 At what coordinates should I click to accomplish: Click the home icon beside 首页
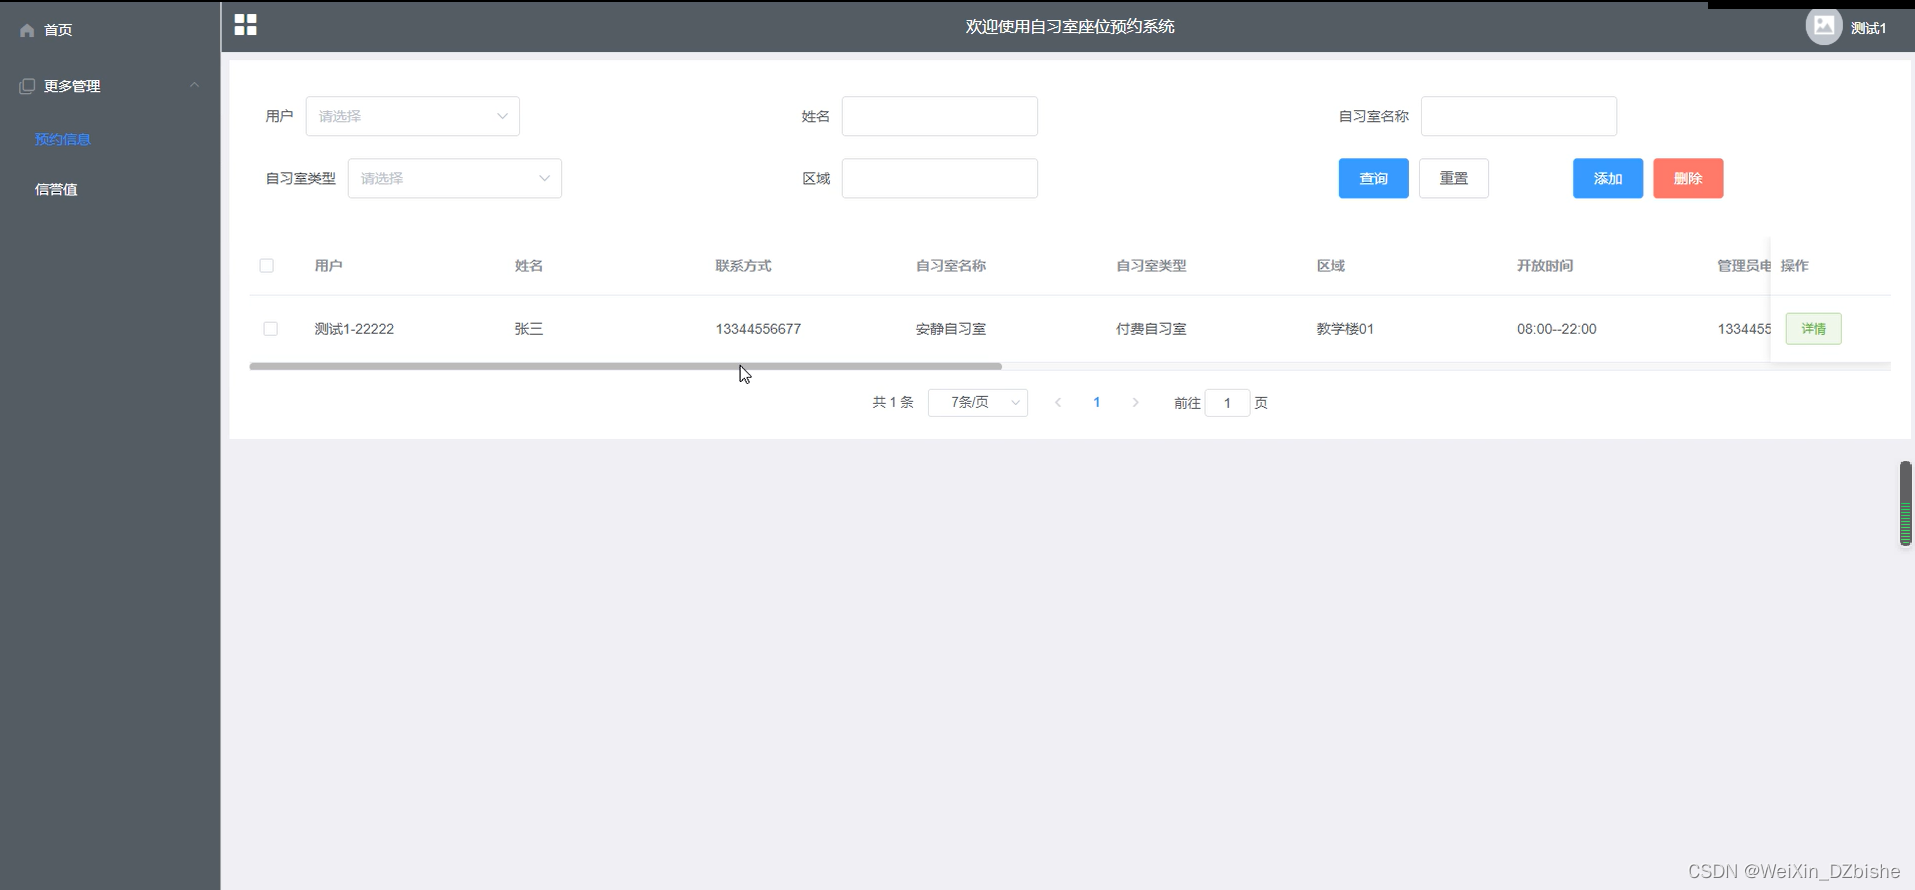(x=27, y=30)
